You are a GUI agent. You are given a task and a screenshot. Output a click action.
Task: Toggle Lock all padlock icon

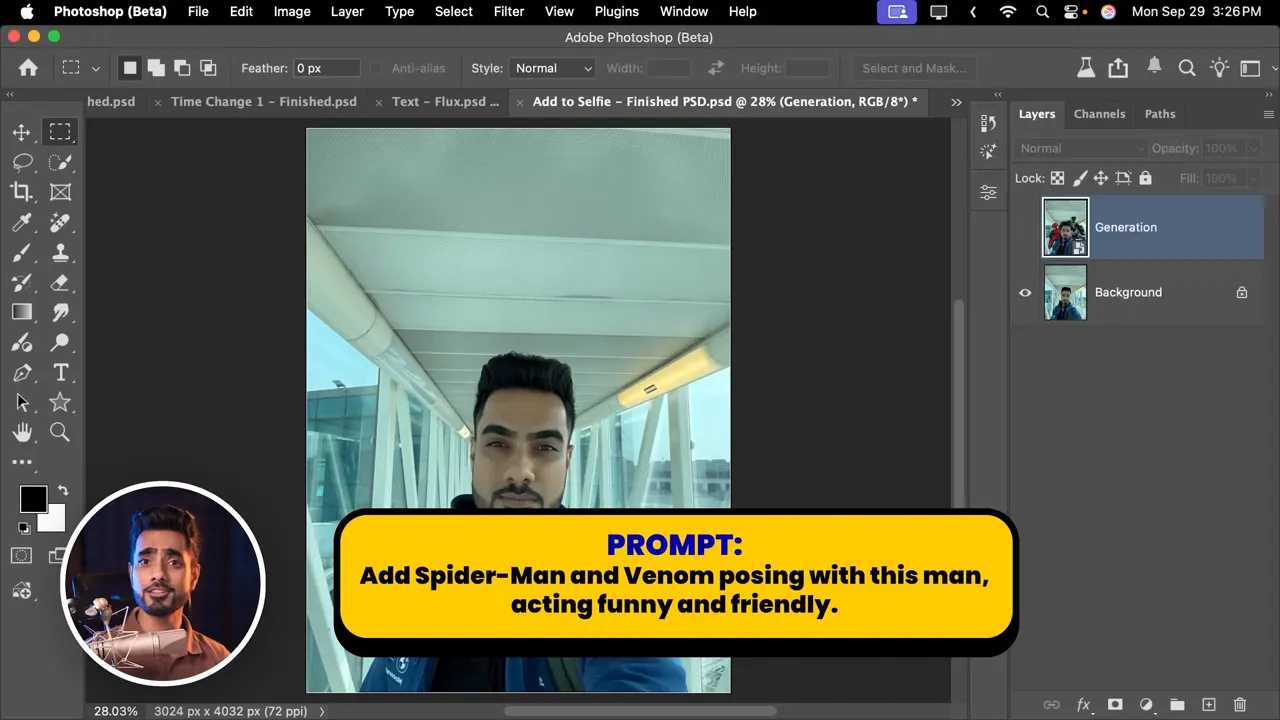[x=1145, y=178]
